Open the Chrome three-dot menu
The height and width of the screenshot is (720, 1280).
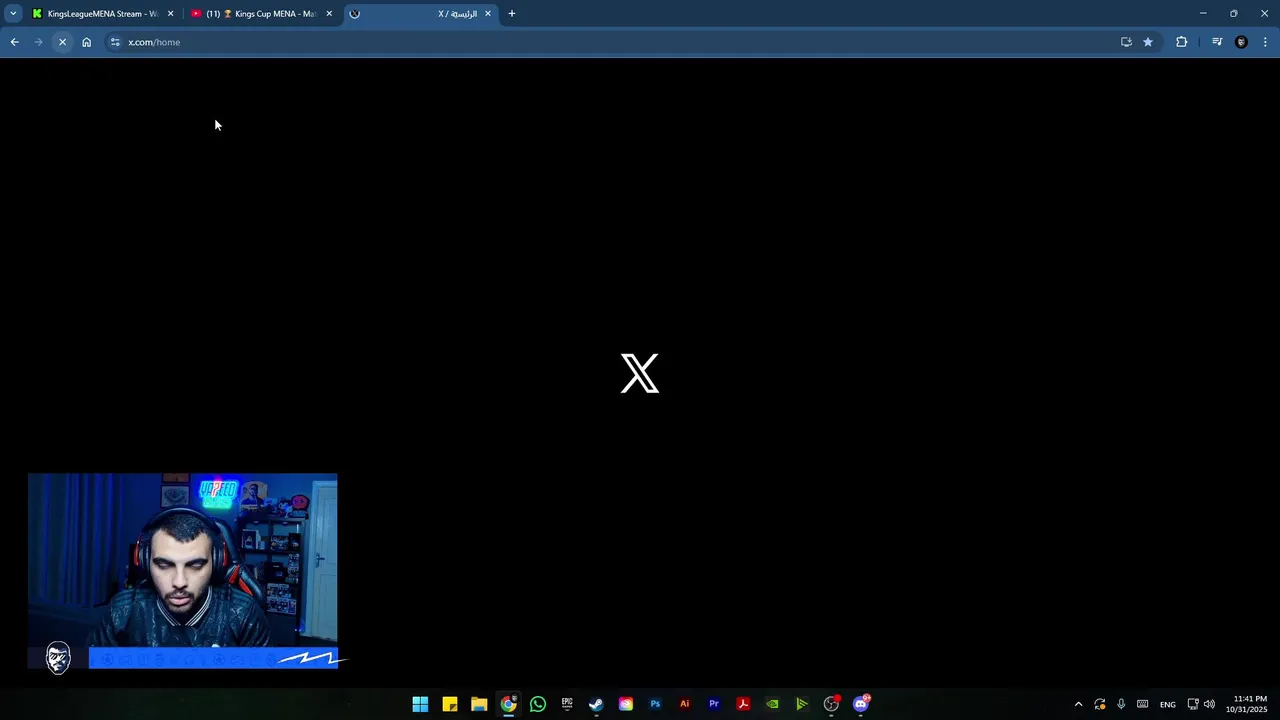pos(1265,42)
